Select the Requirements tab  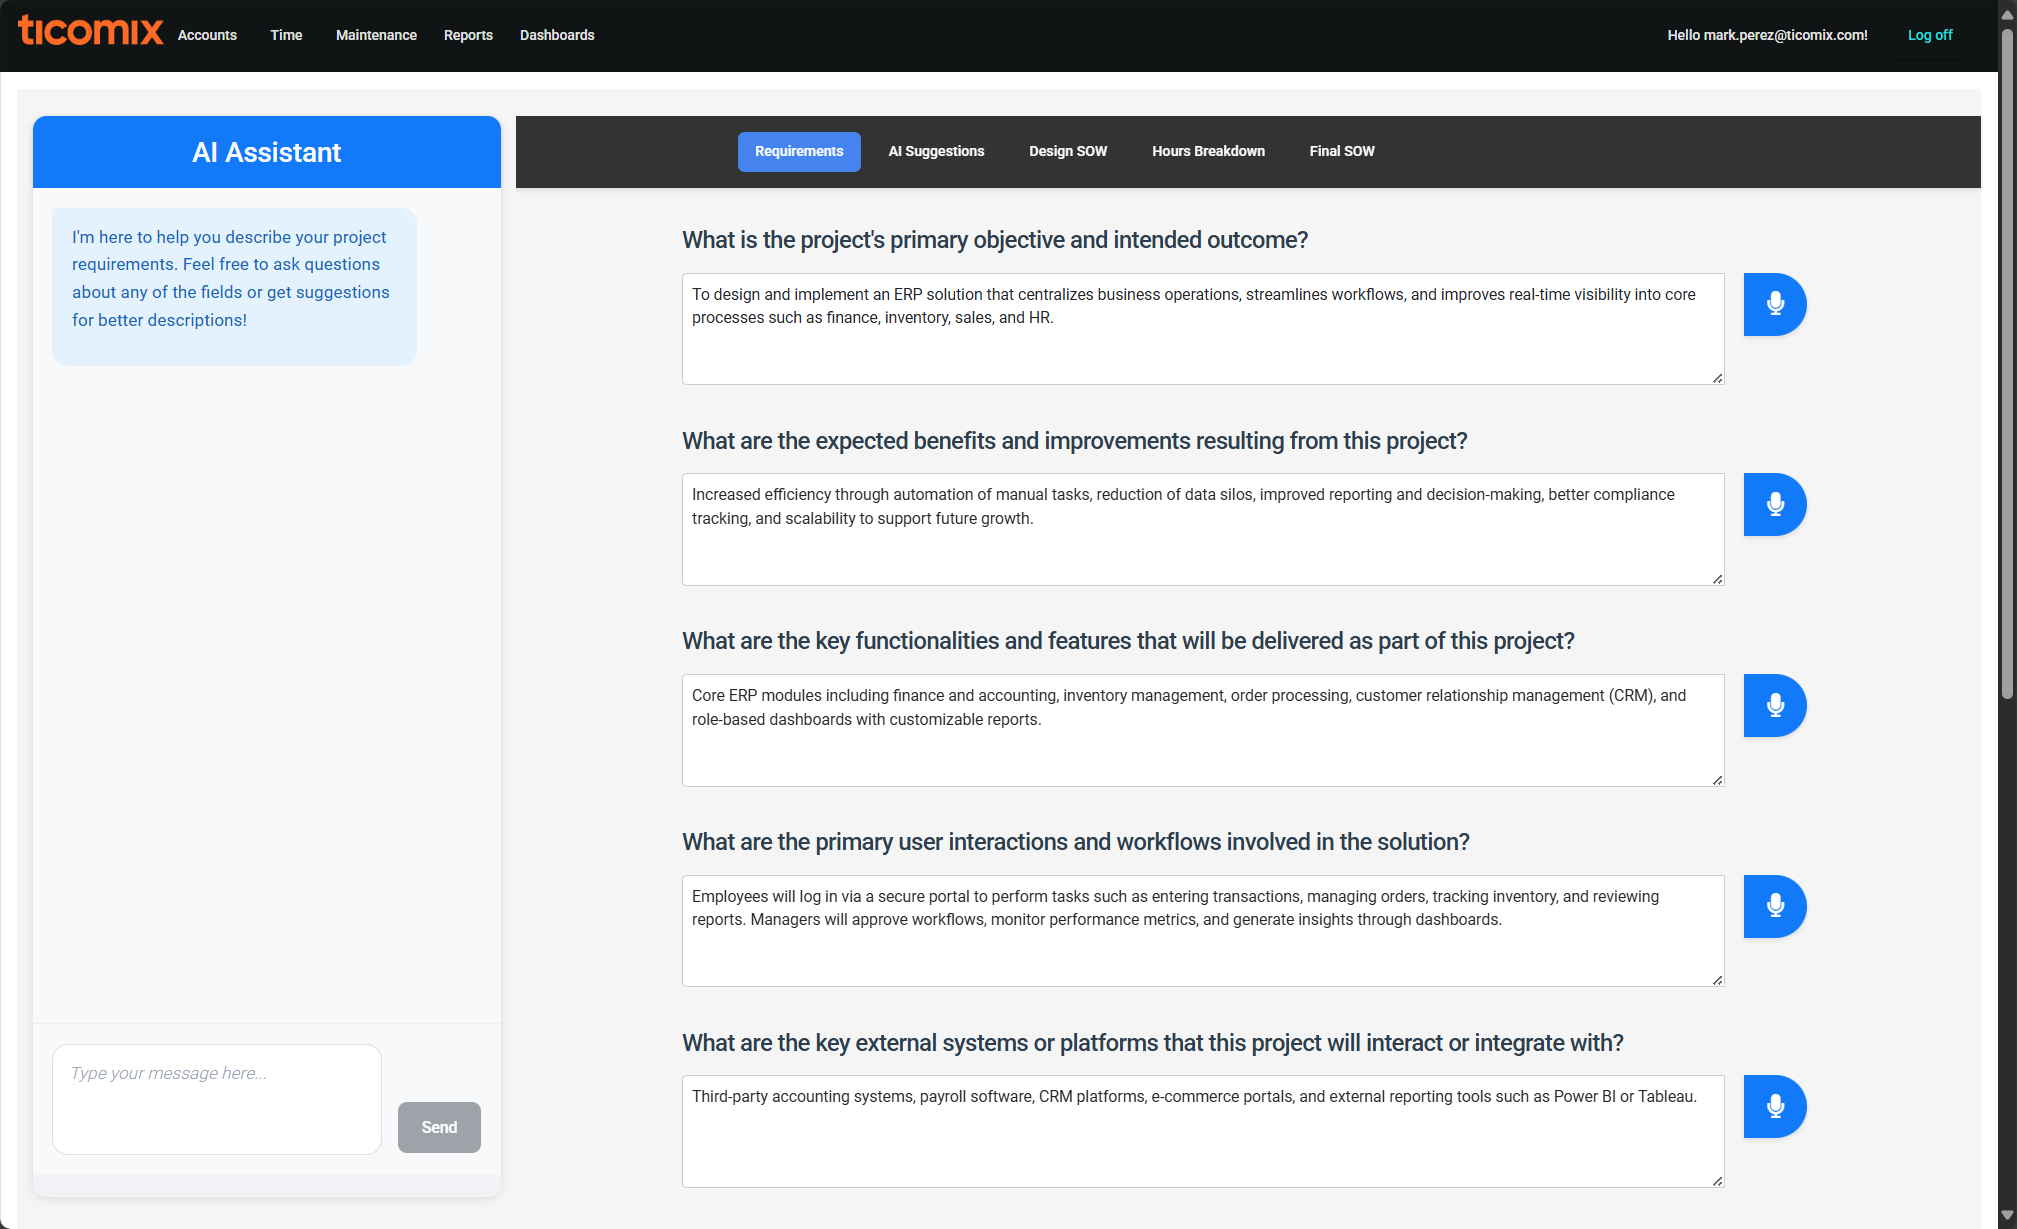pos(798,151)
